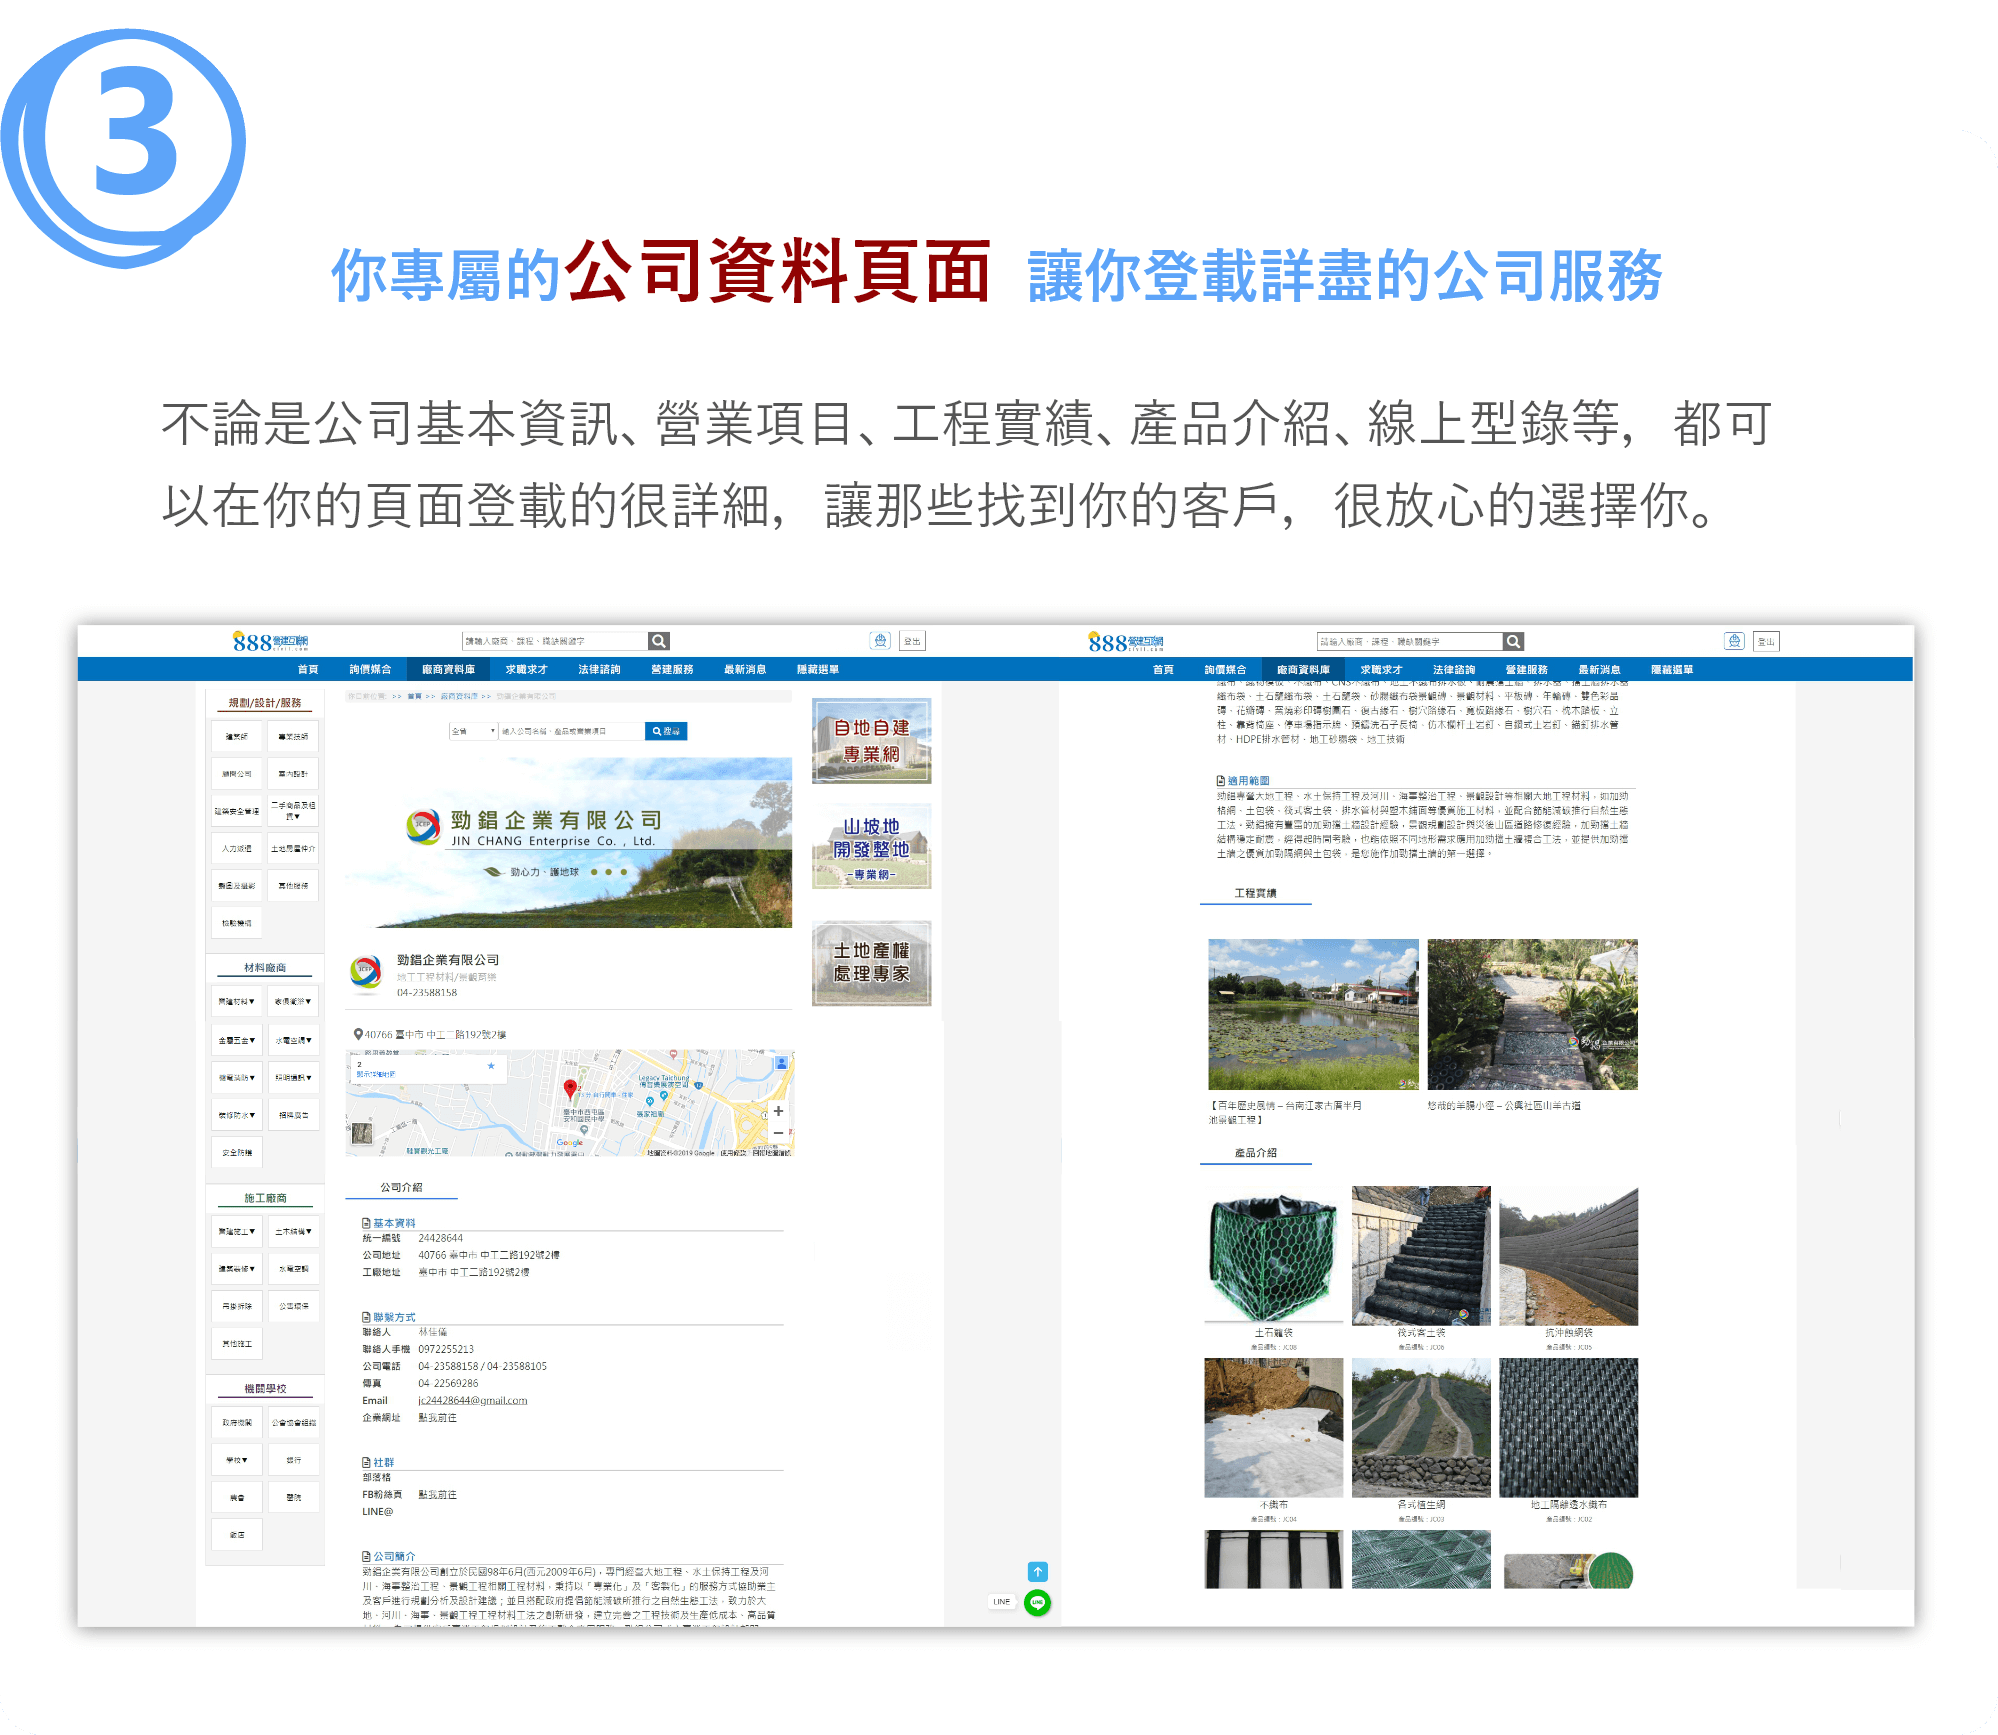The height and width of the screenshot is (1735, 1998).
Task: Open the 全省 region dropdown
Action: (473, 731)
